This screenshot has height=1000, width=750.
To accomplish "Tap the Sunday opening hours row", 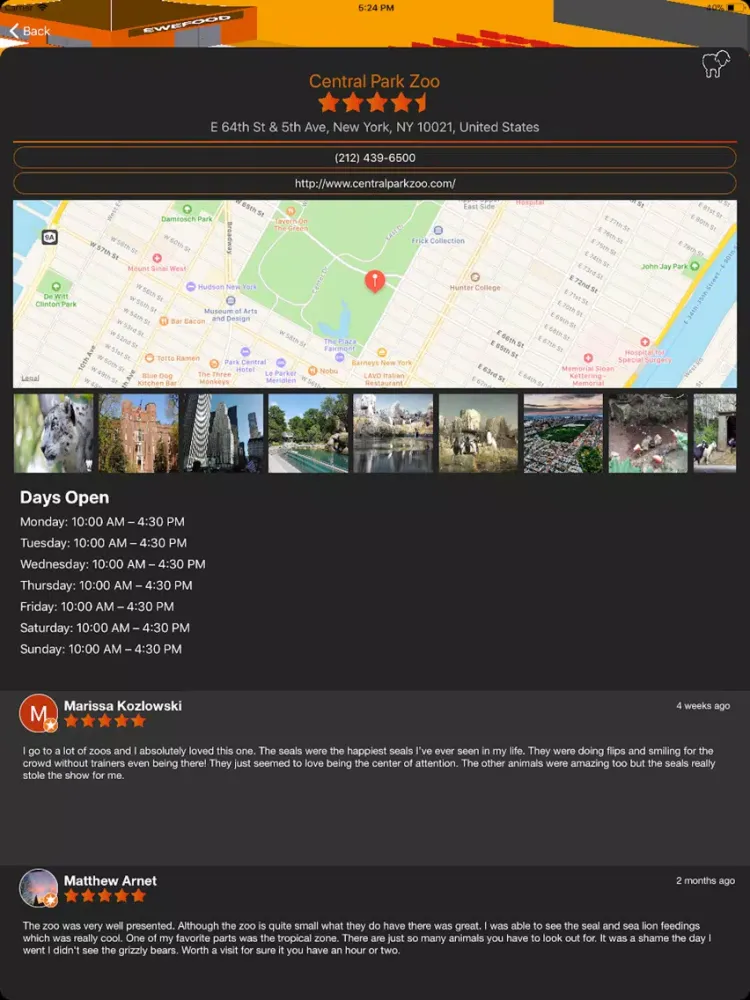I will pyautogui.click(x=101, y=649).
